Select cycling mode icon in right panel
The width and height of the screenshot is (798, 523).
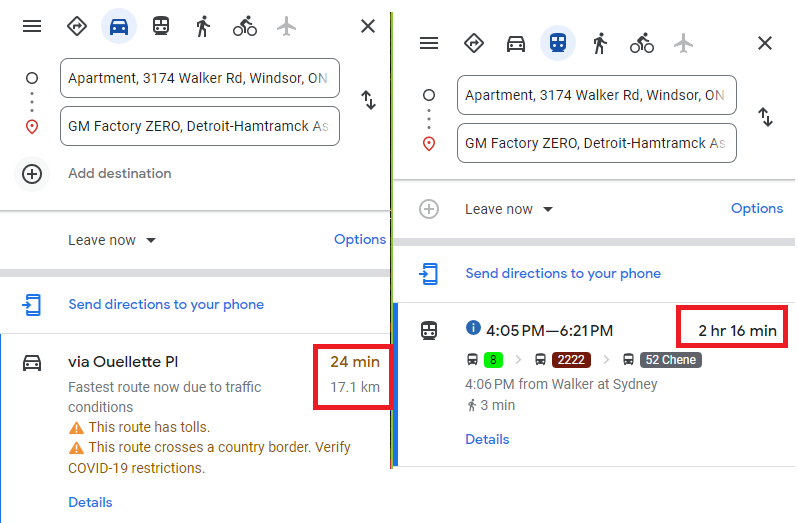(642, 43)
